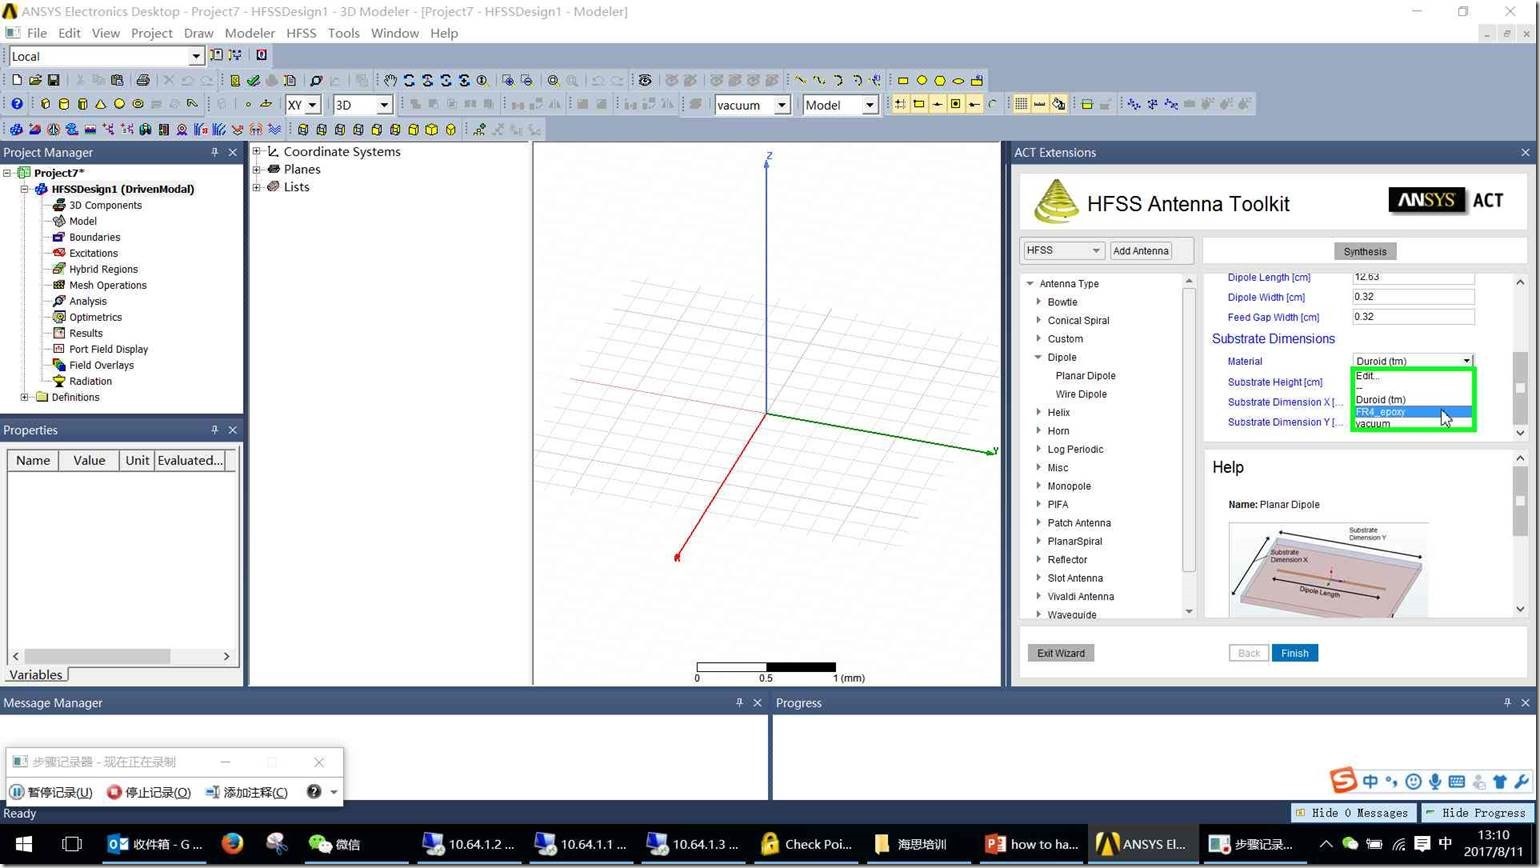Select the Draw Line tool
1540x868 pixels.
[800, 80]
